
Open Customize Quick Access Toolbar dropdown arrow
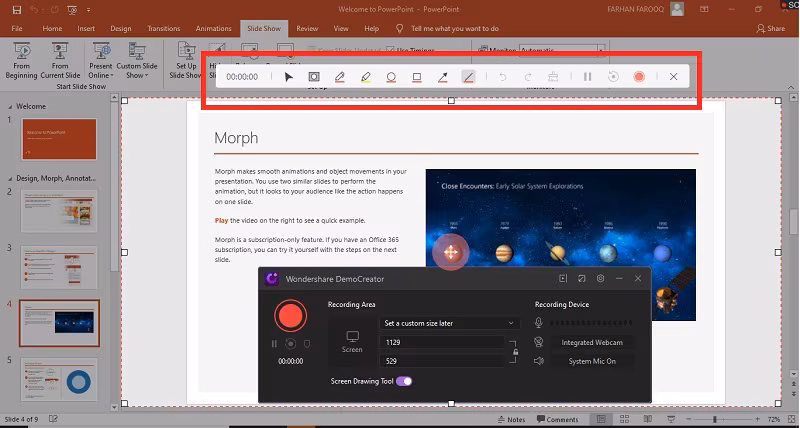[89, 10]
